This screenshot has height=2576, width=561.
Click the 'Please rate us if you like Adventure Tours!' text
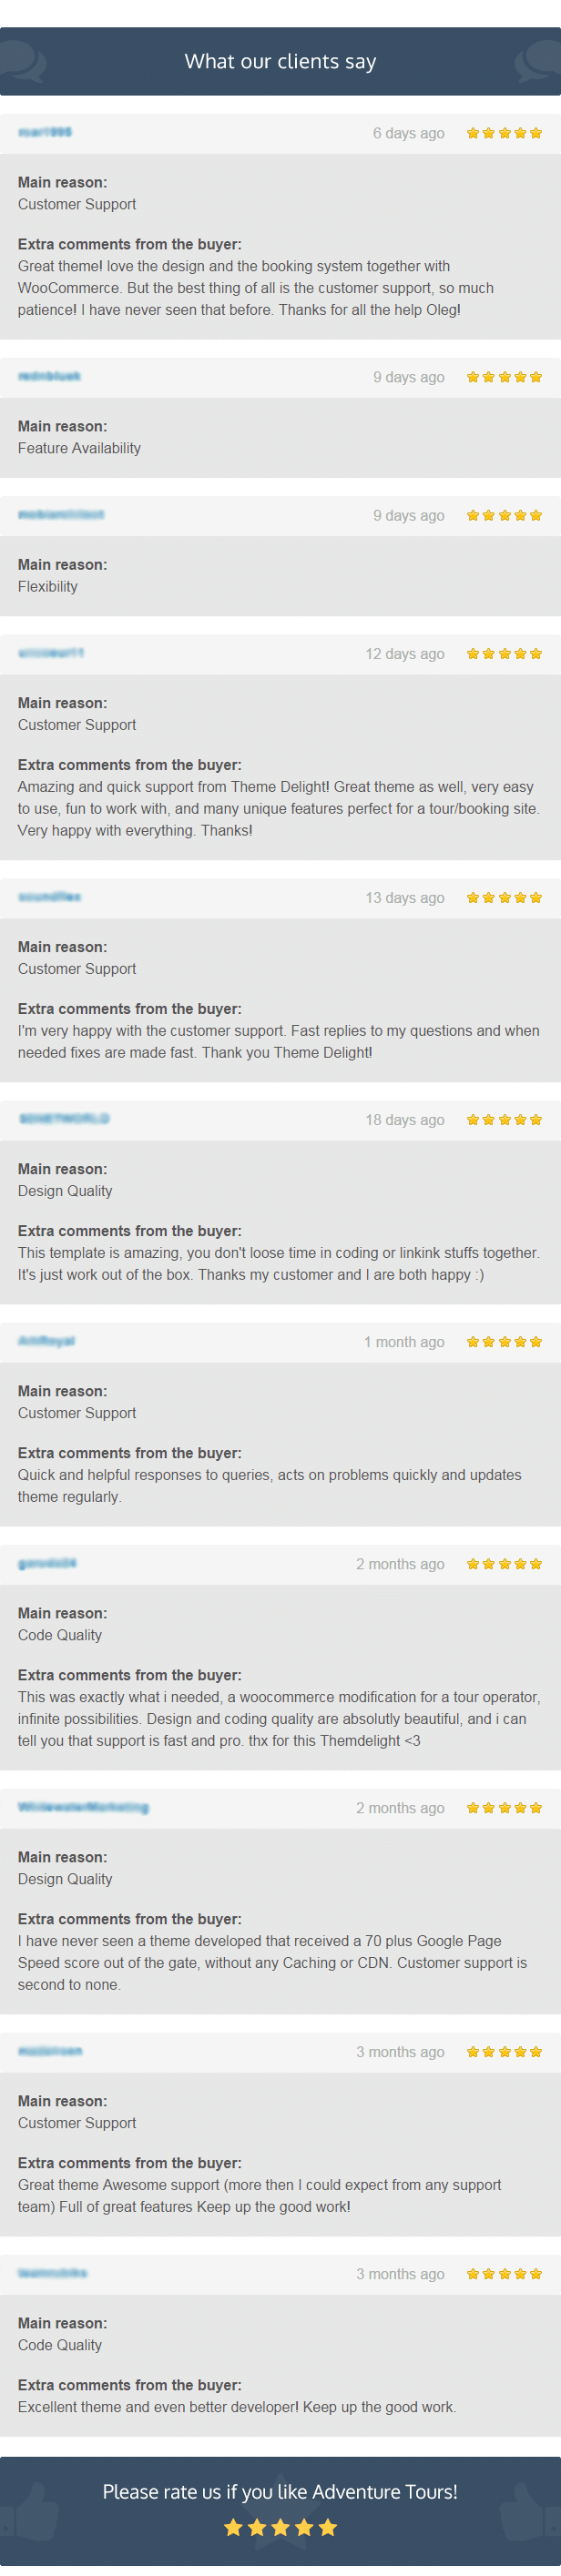[x=280, y=2491]
